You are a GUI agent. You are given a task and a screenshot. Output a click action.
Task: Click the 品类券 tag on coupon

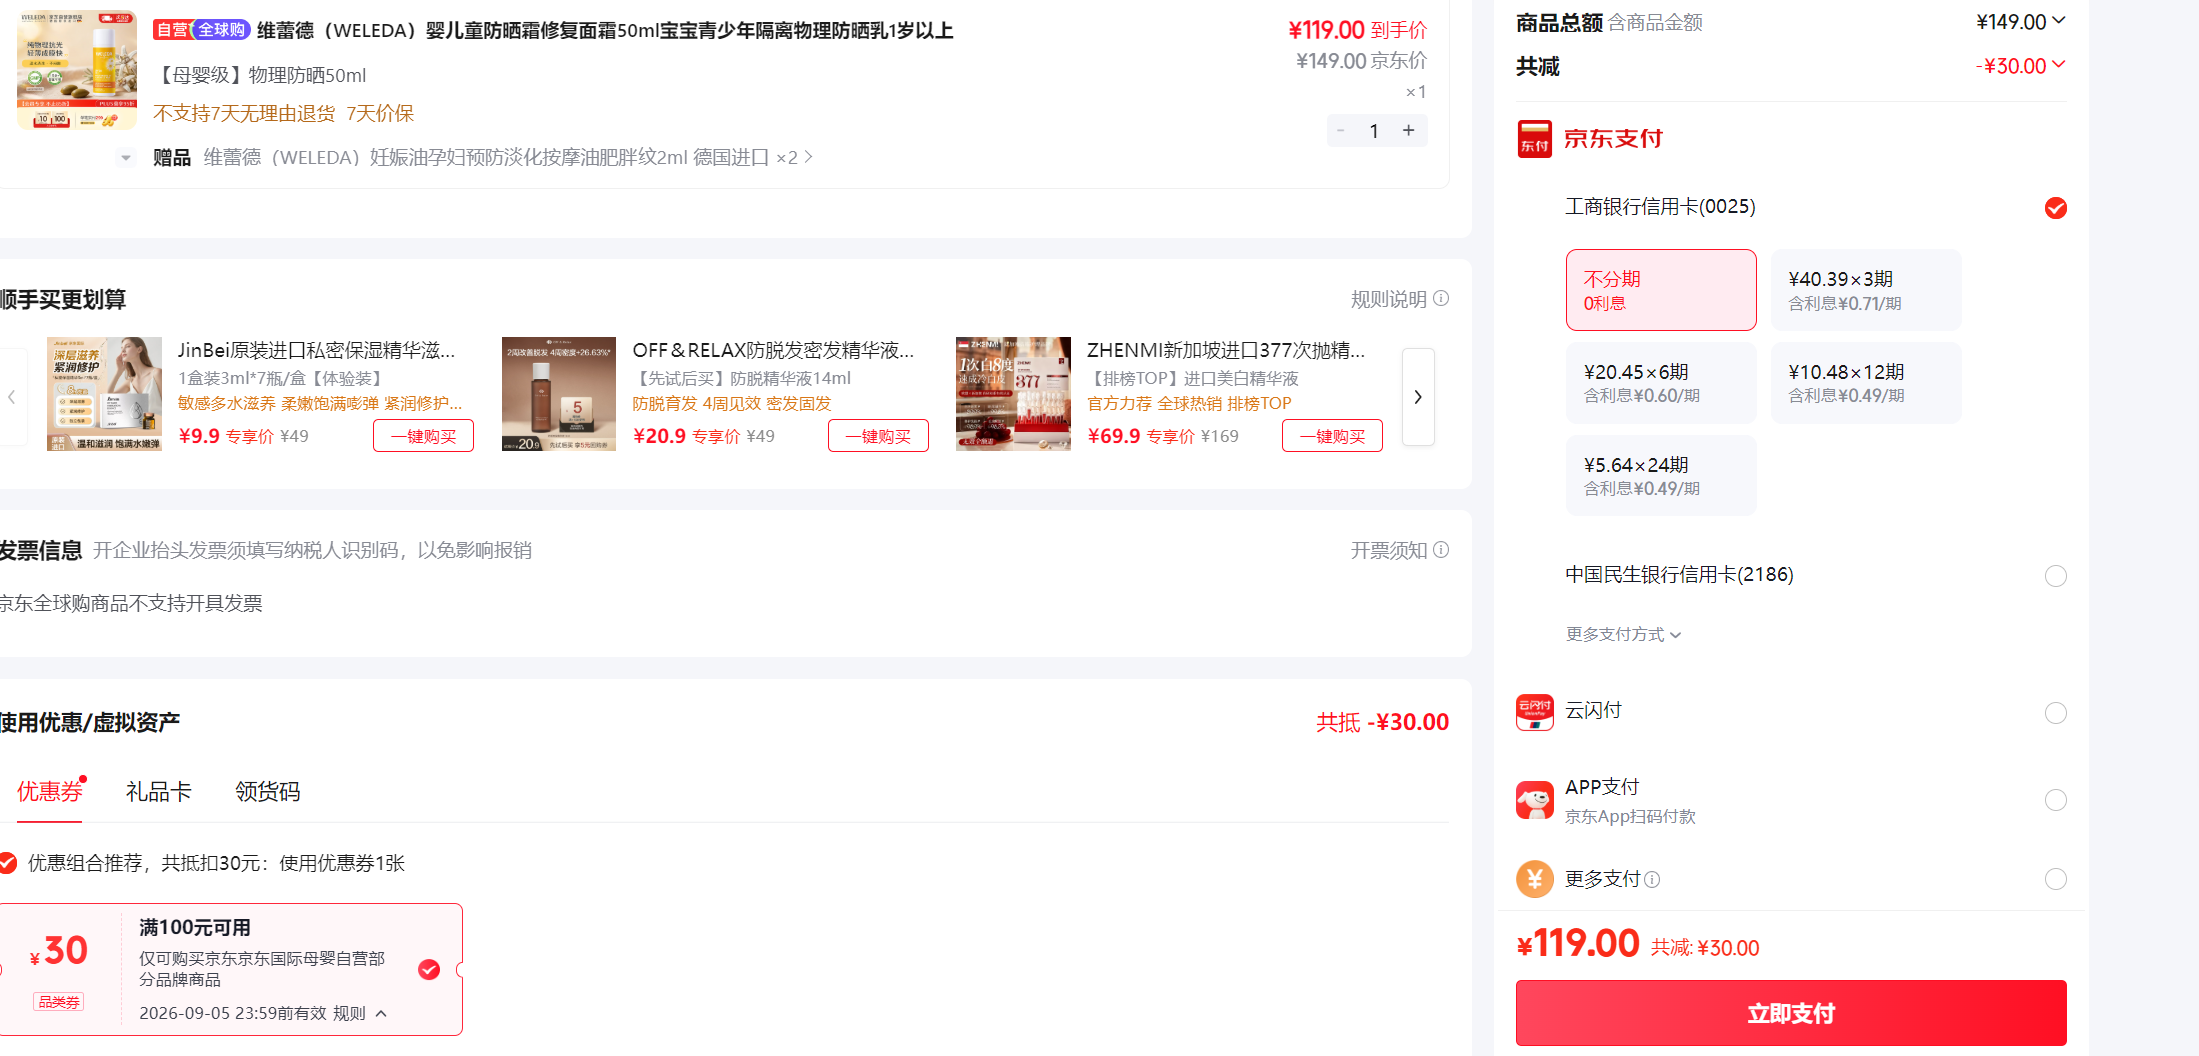(x=59, y=1002)
